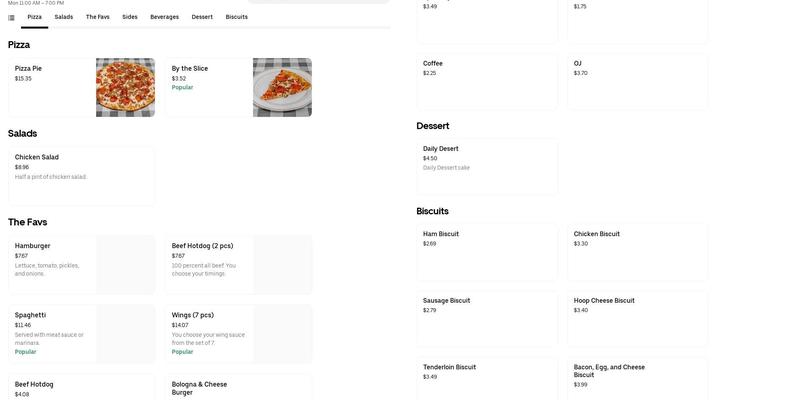Open the Tenderloin Biscuit item
The height and width of the screenshot is (400, 800).
click(487, 378)
